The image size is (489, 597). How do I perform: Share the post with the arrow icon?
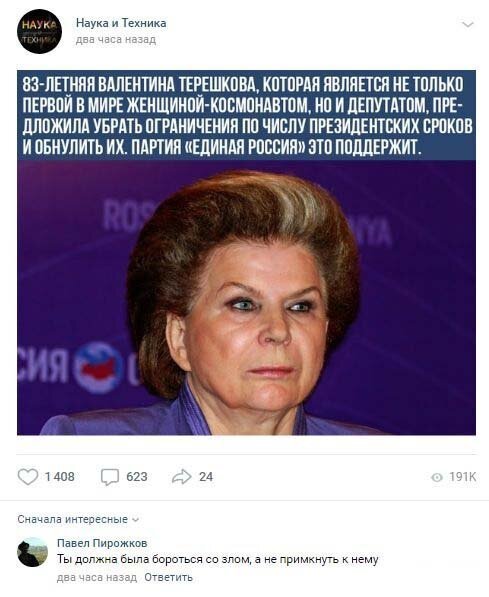click(x=181, y=477)
